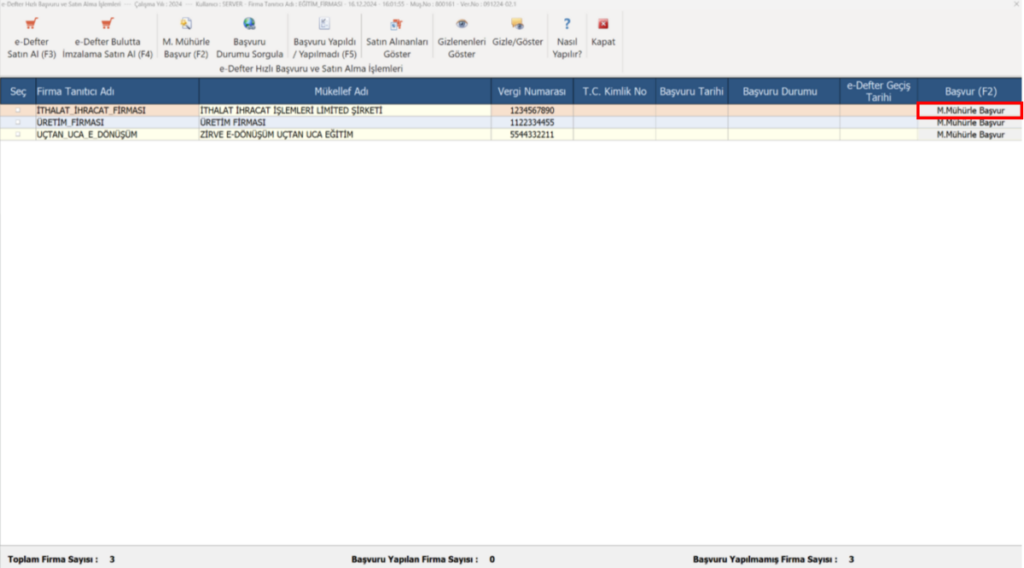Click the Gizlenenleri Göster eye icon

coord(462,24)
